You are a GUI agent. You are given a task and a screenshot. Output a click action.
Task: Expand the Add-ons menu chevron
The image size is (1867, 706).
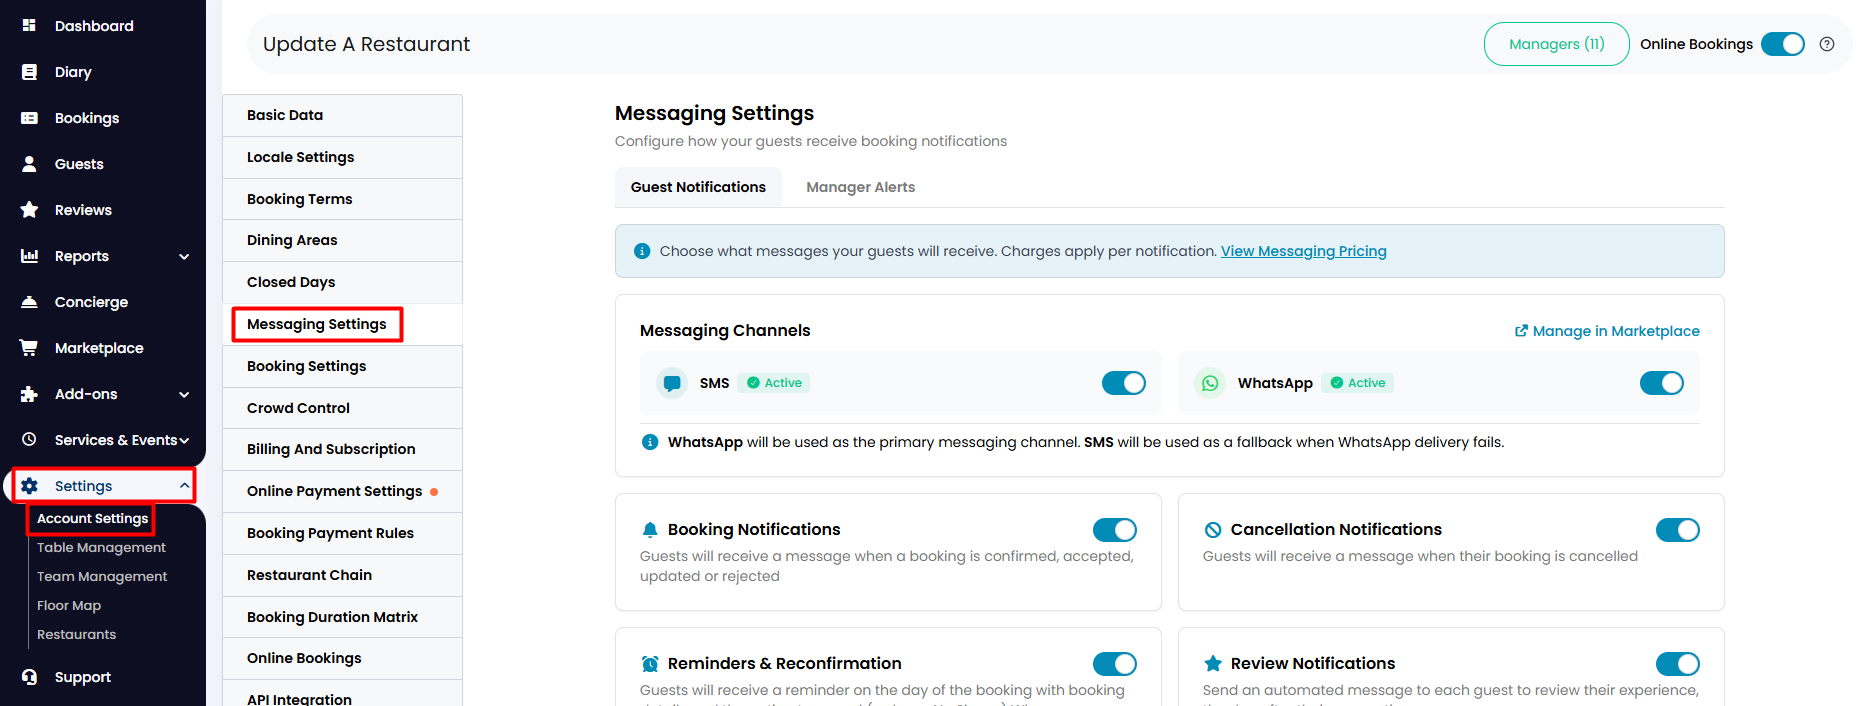click(184, 395)
